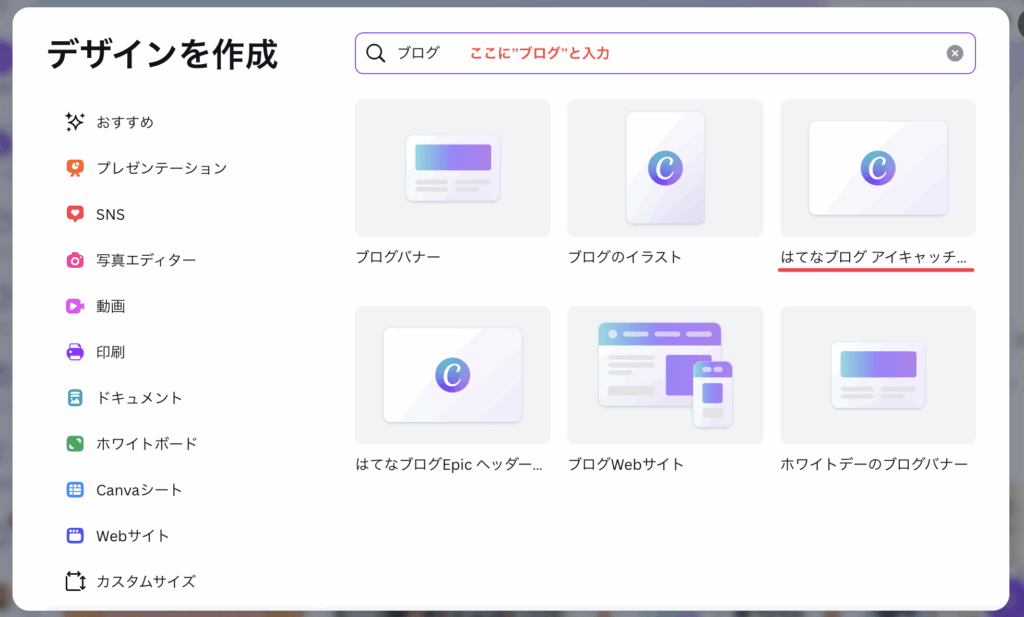Click the green ホワイトボード icon

(x=75, y=444)
